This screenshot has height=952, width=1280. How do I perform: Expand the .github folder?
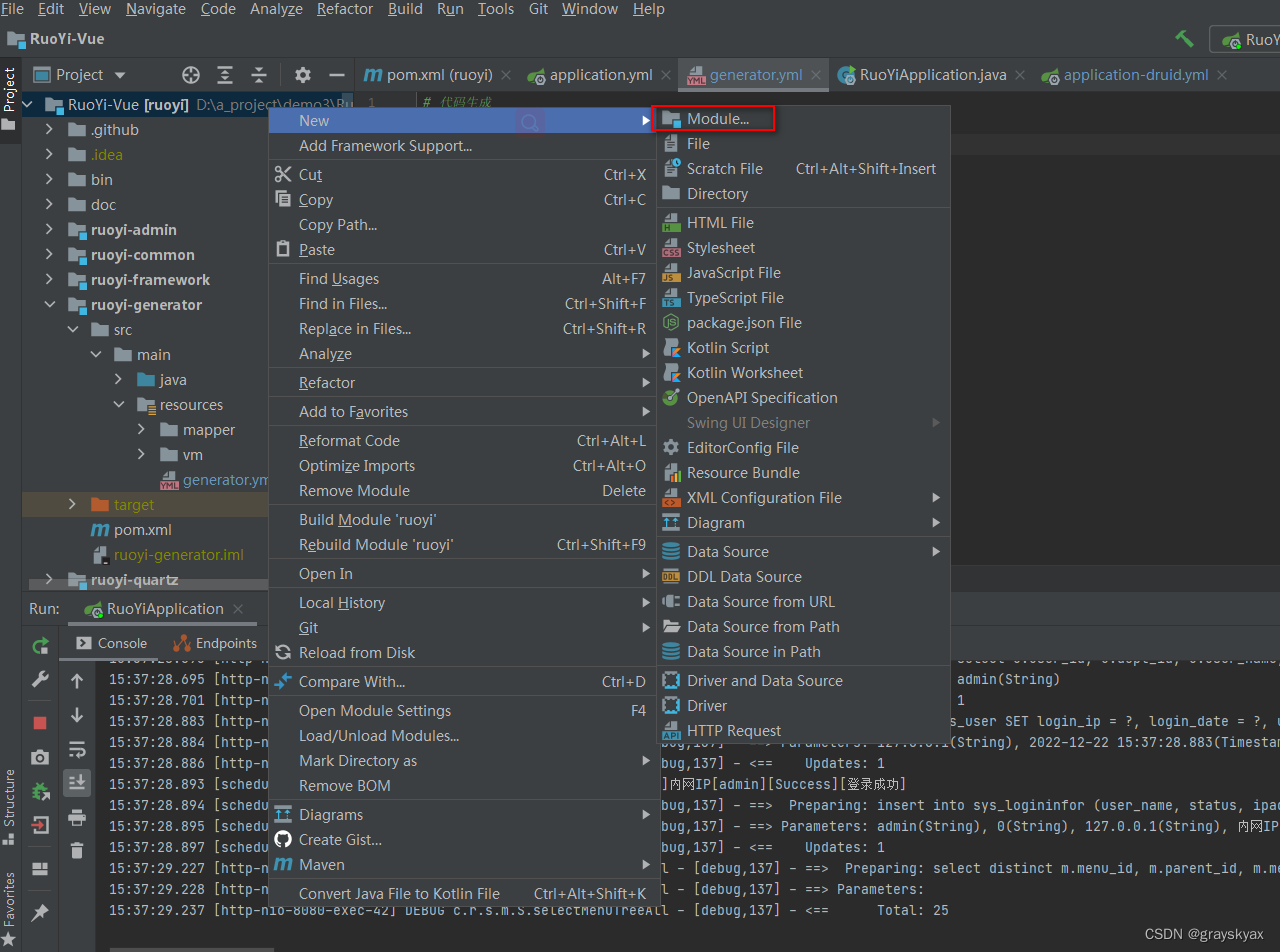pyautogui.click(x=50, y=130)
